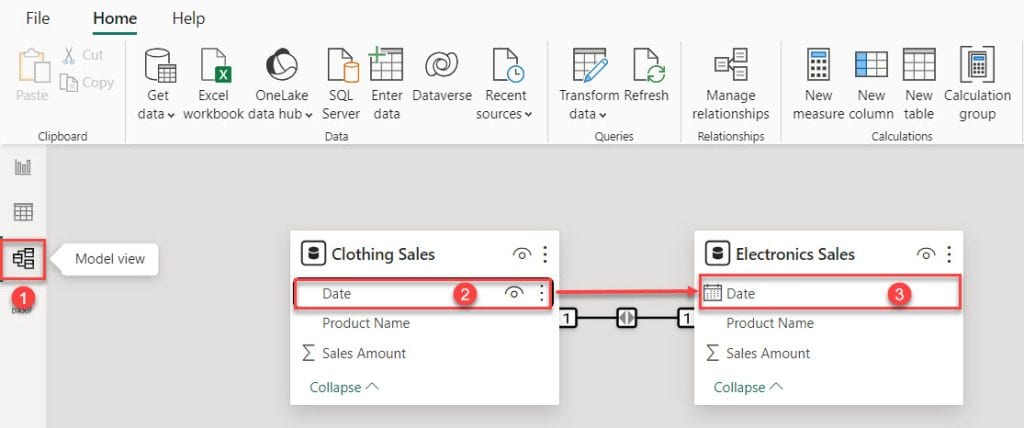Screen dimensions: 1024x428
Task: Create a New table
Action: [919, 84]
